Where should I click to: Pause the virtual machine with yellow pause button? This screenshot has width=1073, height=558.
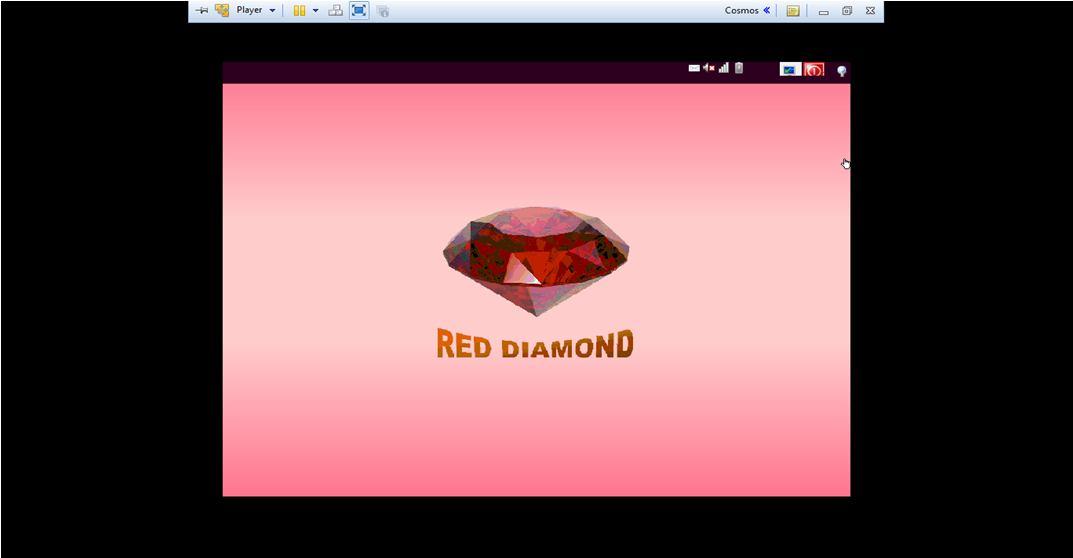coord(299,10)
